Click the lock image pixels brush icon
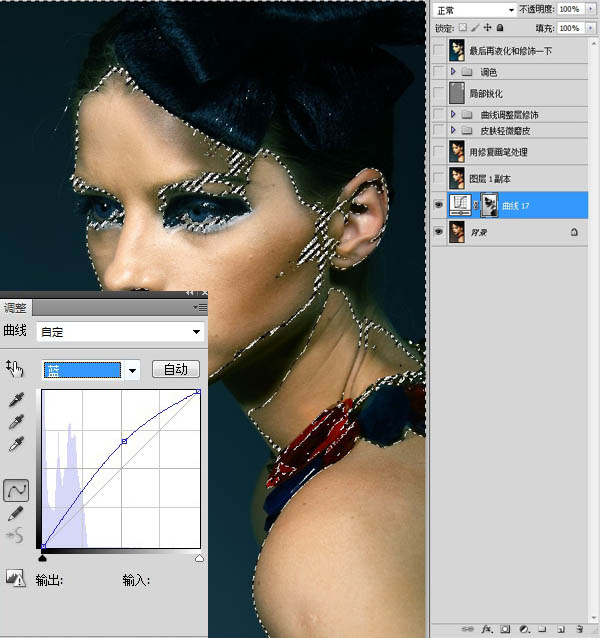Viewport: 600px width, 638px height. tap(475, 28)
